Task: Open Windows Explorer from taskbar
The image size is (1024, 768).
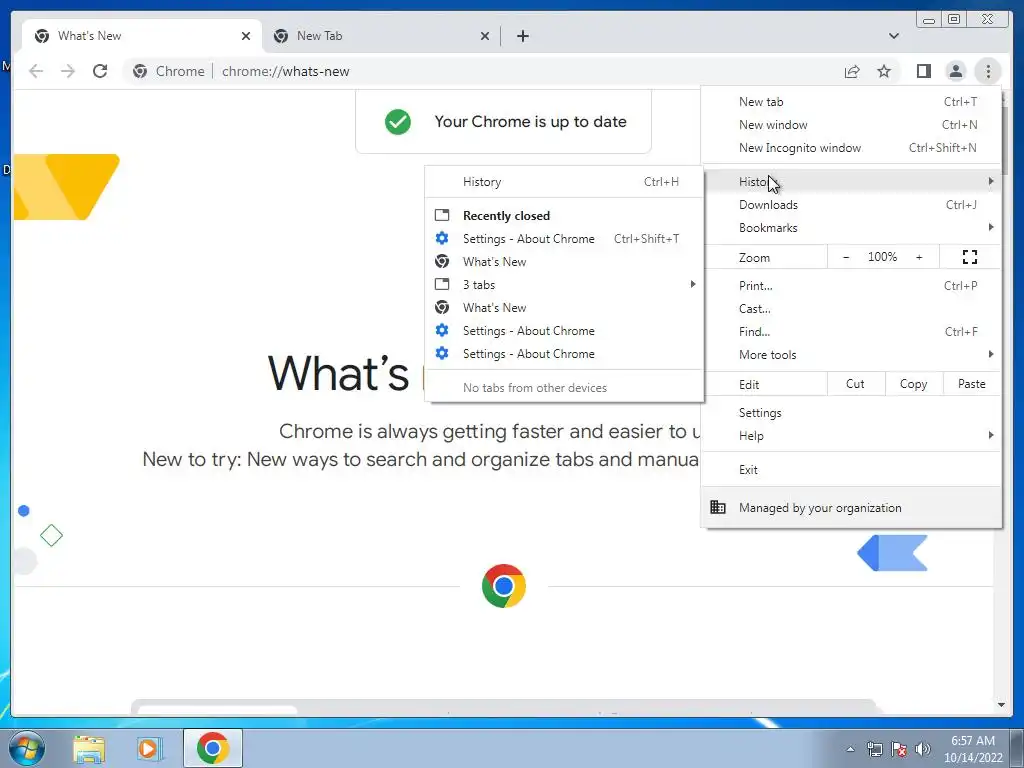Action: (x=89, y=748)
